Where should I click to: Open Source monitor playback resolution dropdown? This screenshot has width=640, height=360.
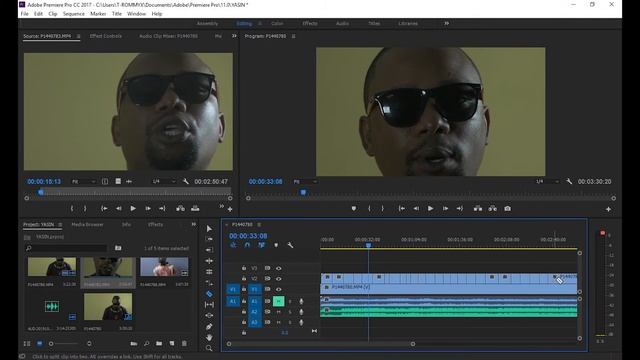tap(164, 181)
